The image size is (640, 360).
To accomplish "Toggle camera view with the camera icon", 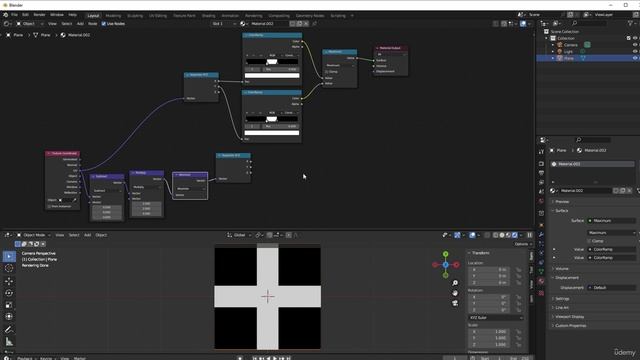I will (455, 303).
